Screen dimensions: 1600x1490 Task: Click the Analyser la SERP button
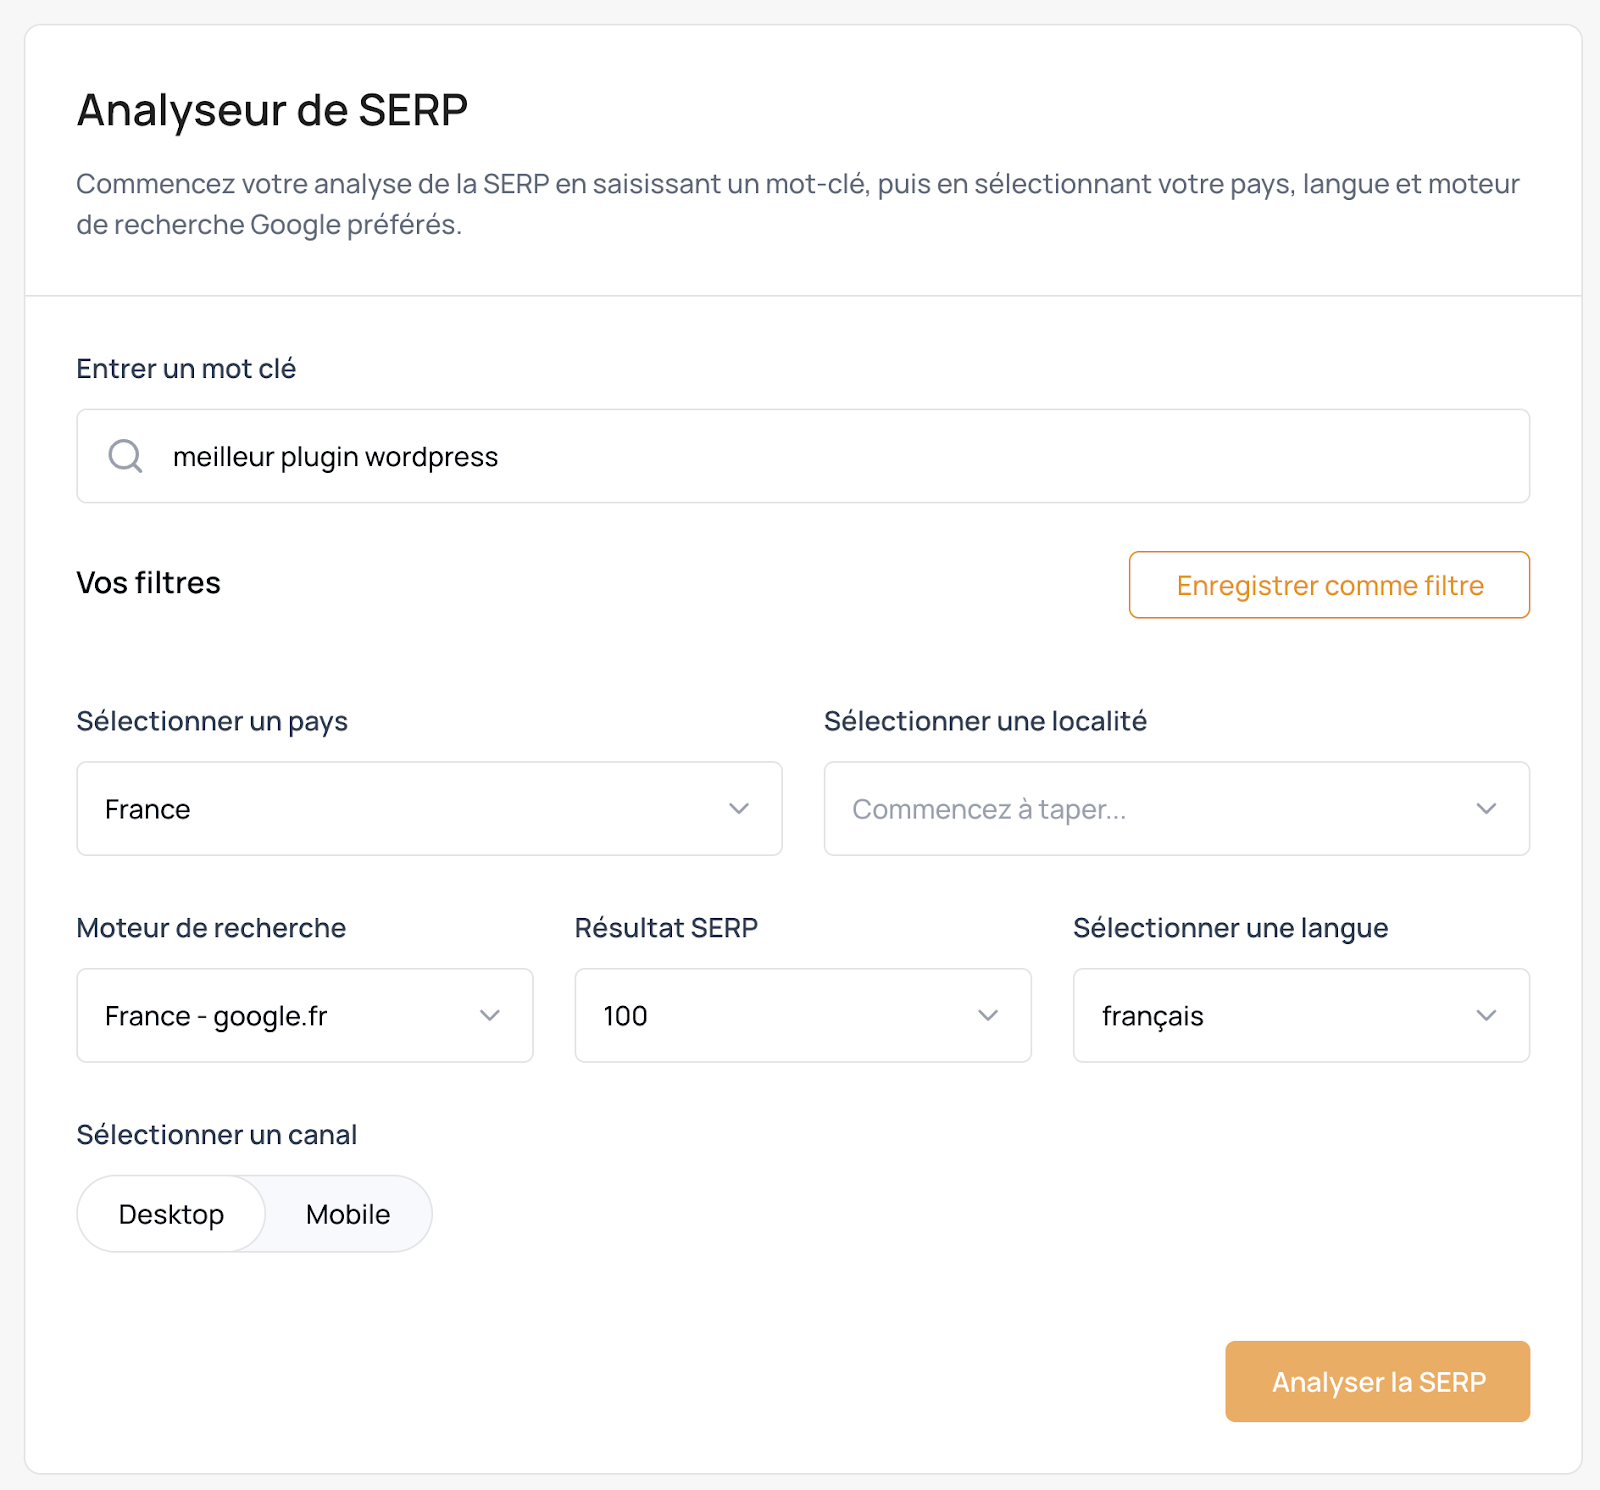(1377, 1381)
